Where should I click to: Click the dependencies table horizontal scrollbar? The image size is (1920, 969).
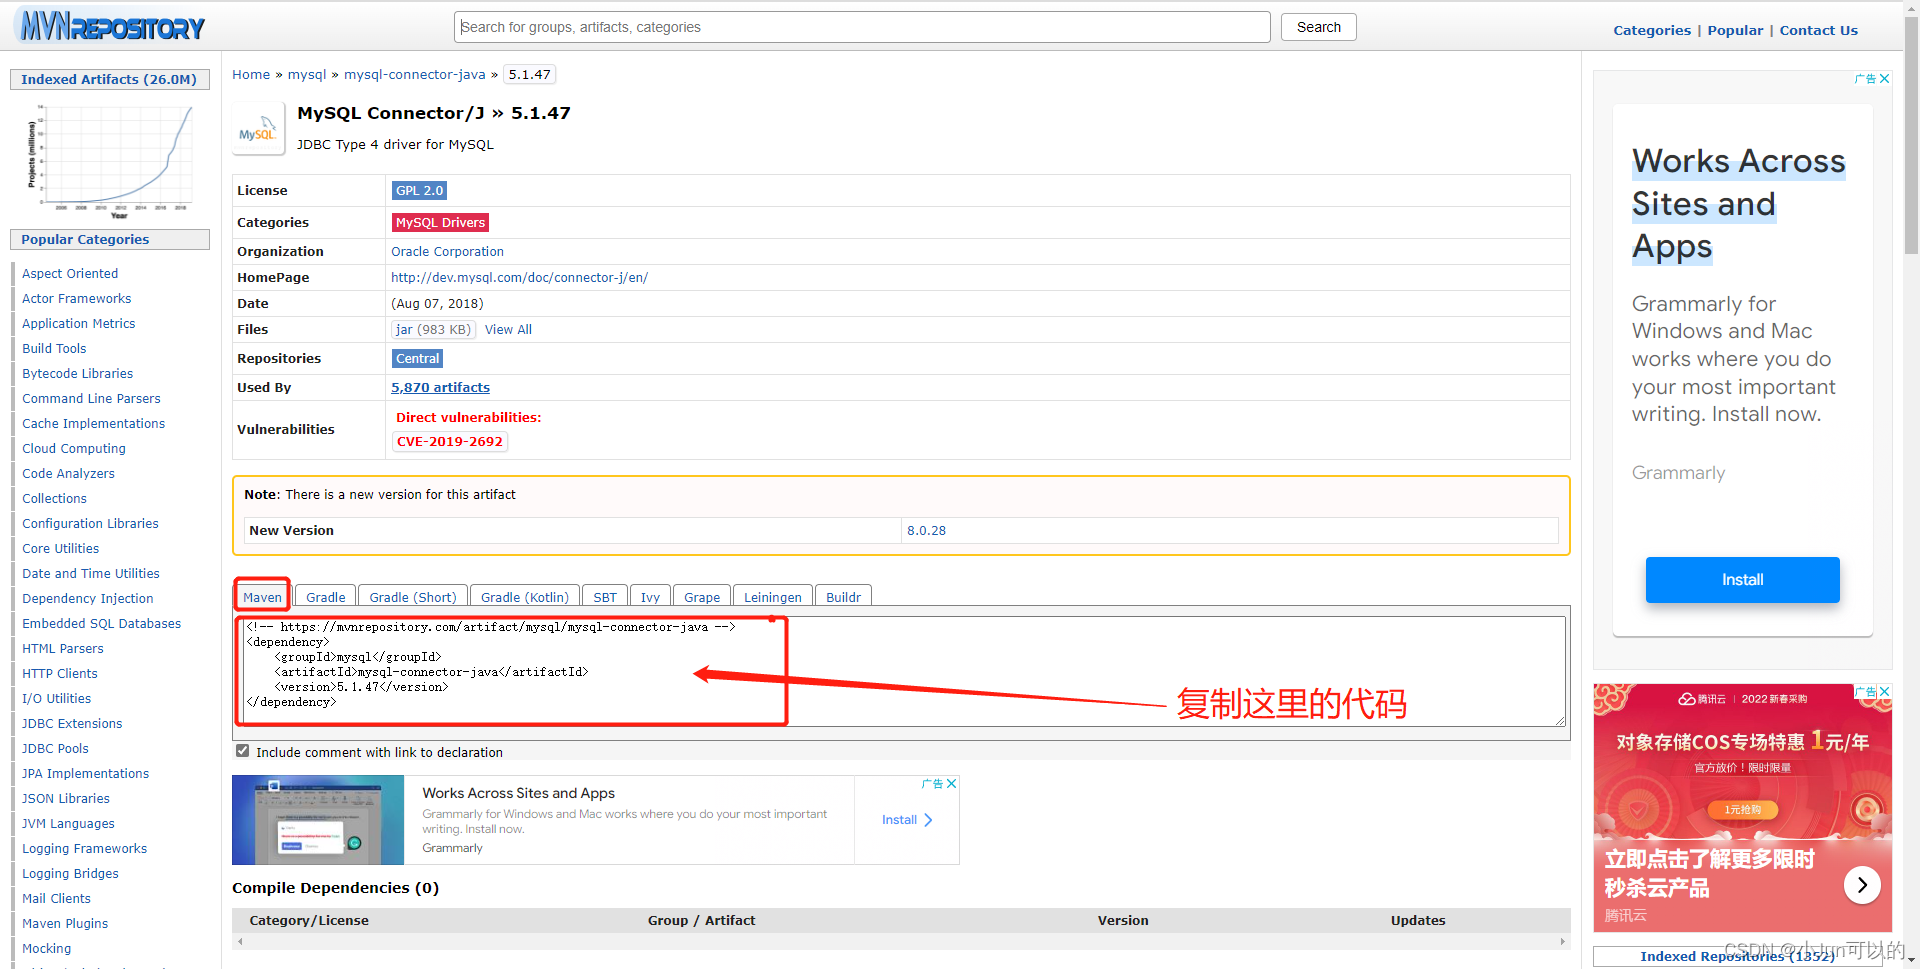click(x=901, y=941)
